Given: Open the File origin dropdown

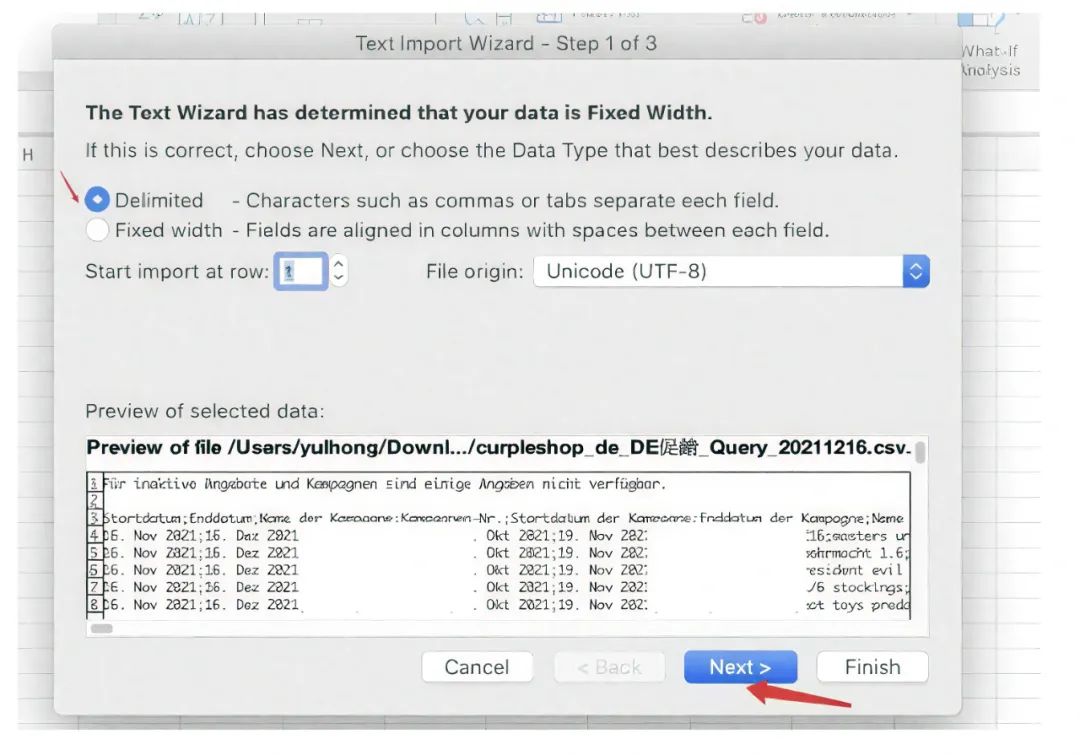Looking at the screenshot, I should (x=731, y=271).
